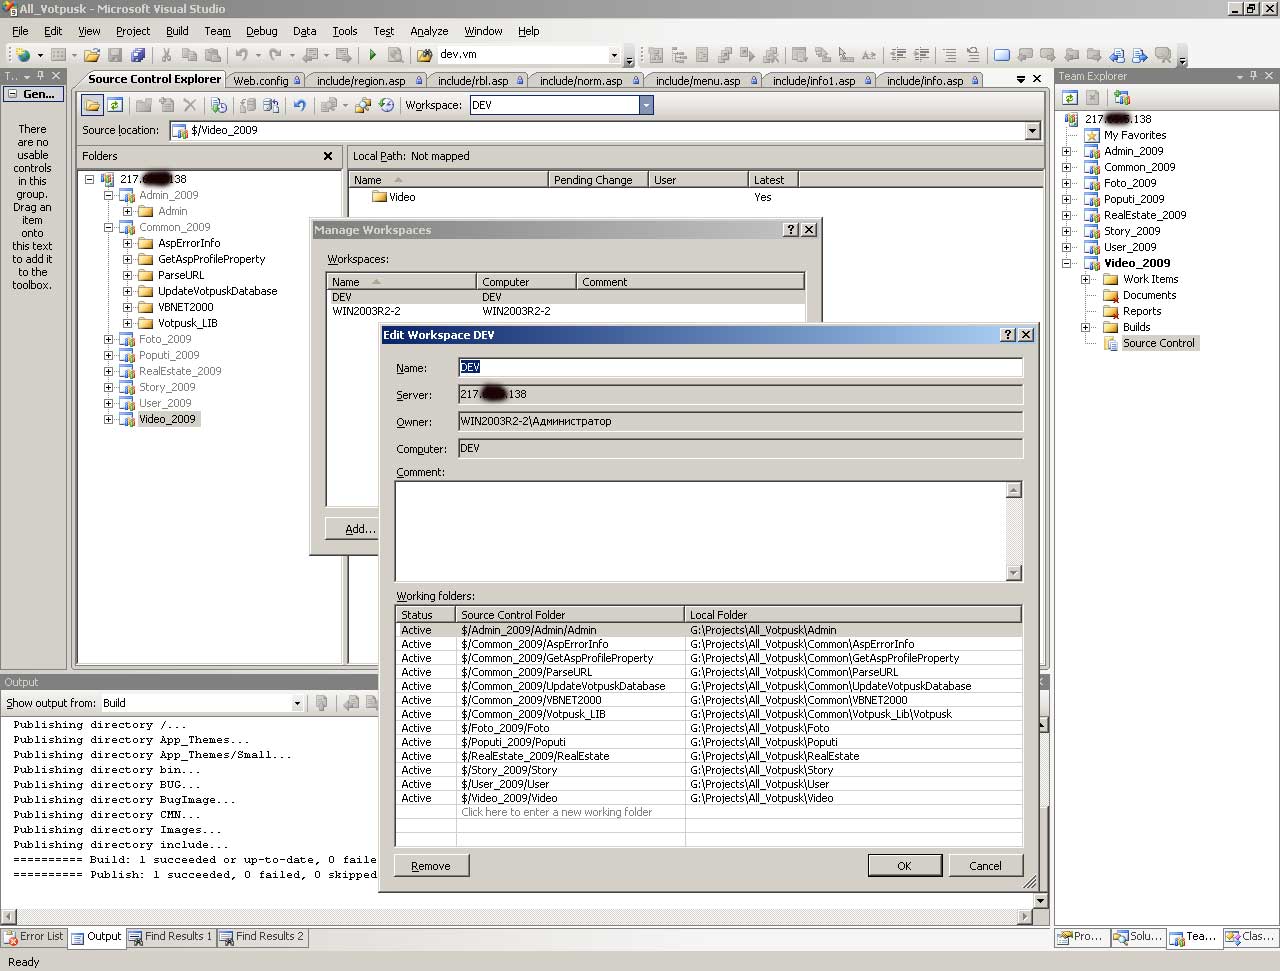Click the Check In icon

[x=270, y=105]
